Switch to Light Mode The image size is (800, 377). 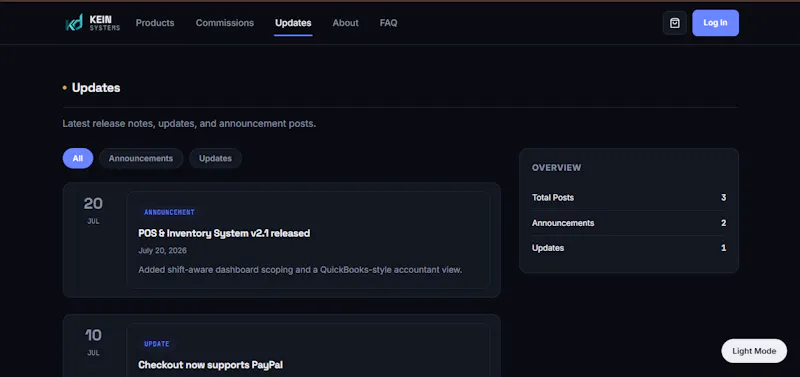pyautogui.click(x=754, y=351)
